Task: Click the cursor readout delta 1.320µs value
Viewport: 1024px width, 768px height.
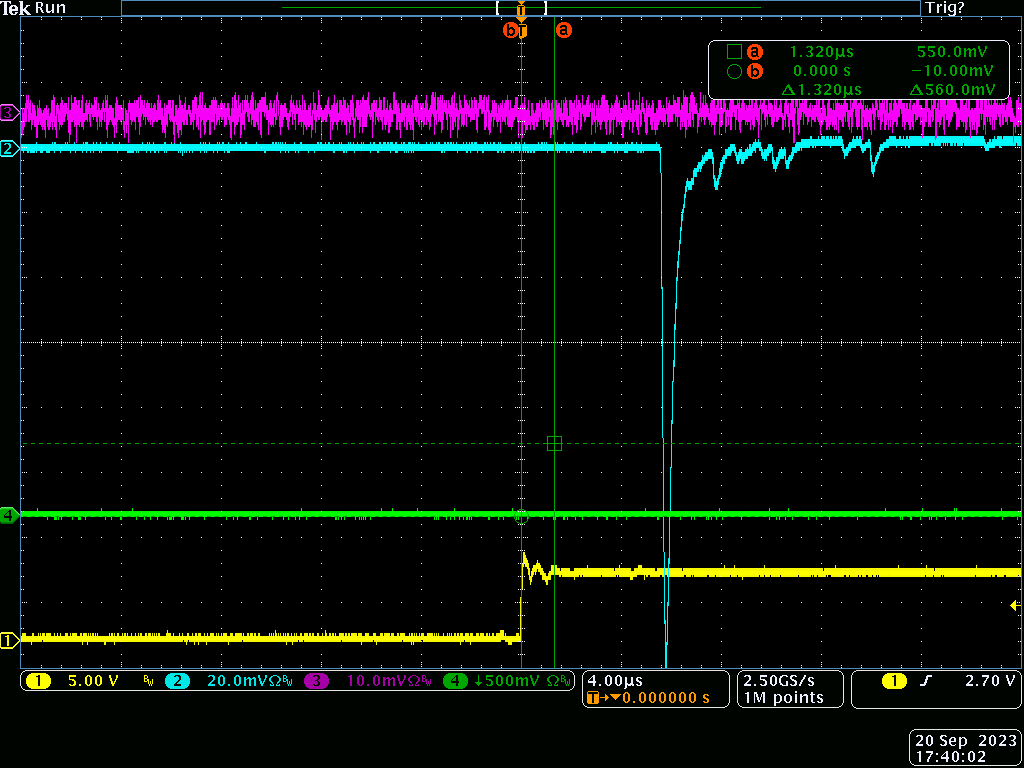Action: pos(821,90)
